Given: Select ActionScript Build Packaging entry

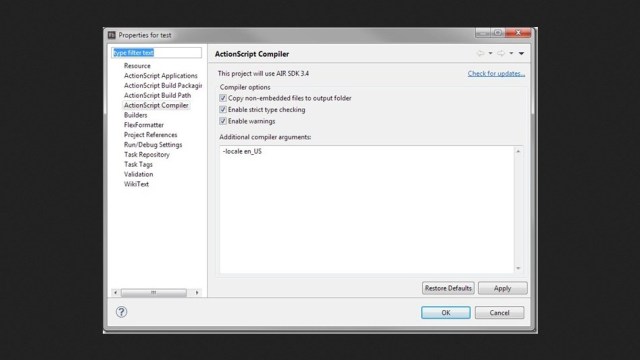Looking at the screenshot, I should coord(163,85).
